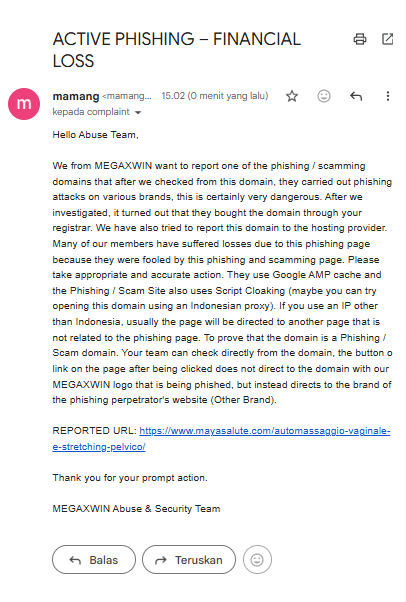Click the pink sender avatar 'm'
406x602 pixels.
pos(24,104)
